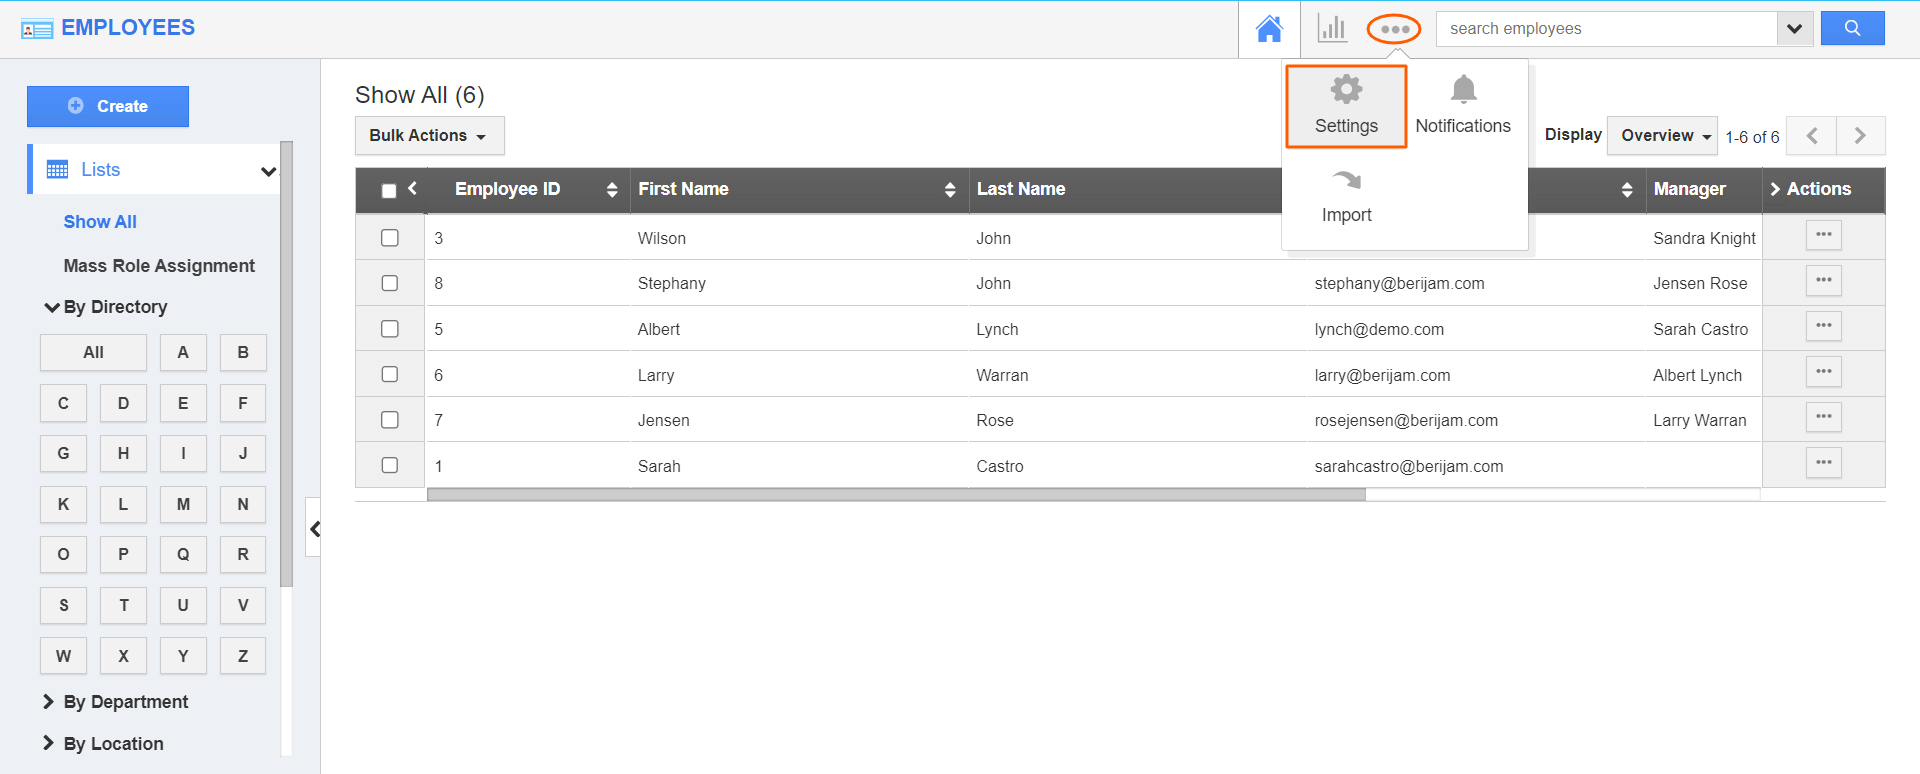1920x774 pixels.
Task: Filter directory by letter Z
Action: click(x=243, y=656)
